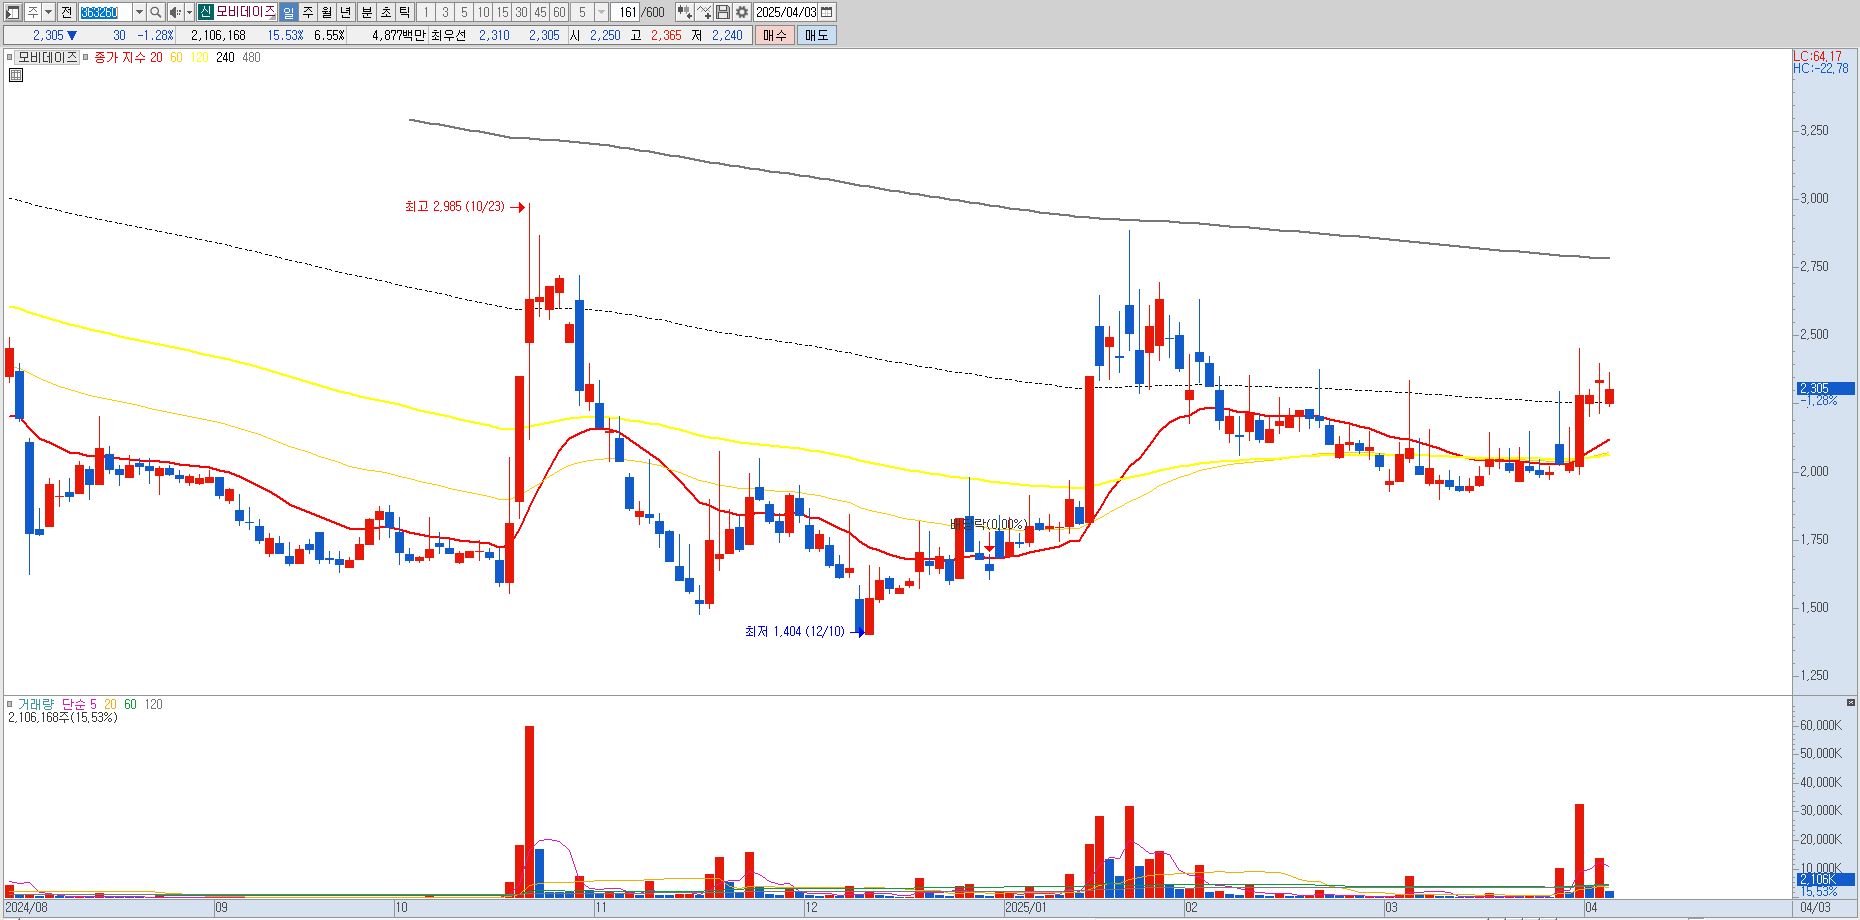The width and height of the screenshot is (1860, 920).
Task: Click the 전 button beside code field
Action: click(66, 12)
